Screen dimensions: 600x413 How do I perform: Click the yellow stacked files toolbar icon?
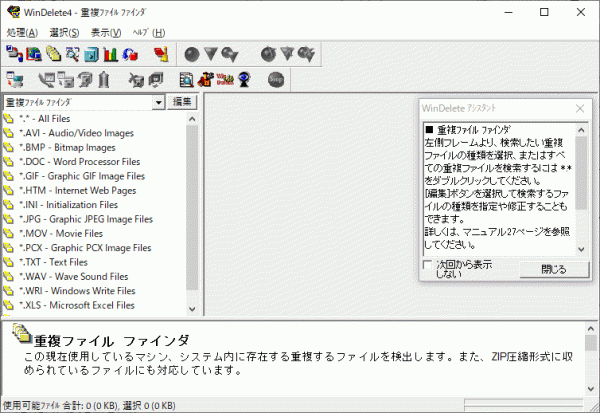coord(53,53)
